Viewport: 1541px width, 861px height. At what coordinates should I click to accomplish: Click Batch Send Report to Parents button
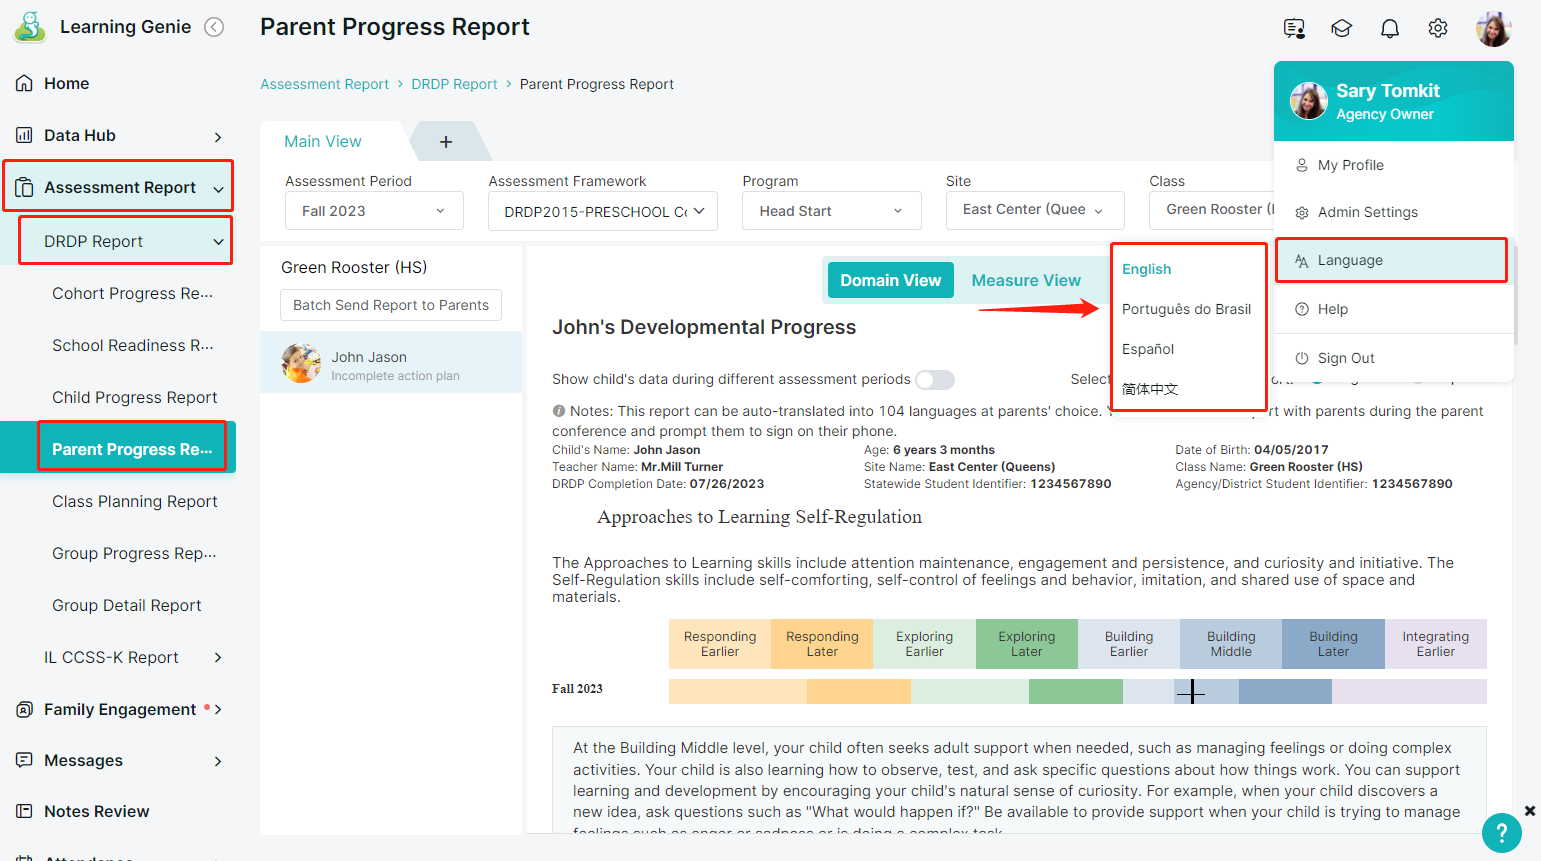(x=390, y=305)
